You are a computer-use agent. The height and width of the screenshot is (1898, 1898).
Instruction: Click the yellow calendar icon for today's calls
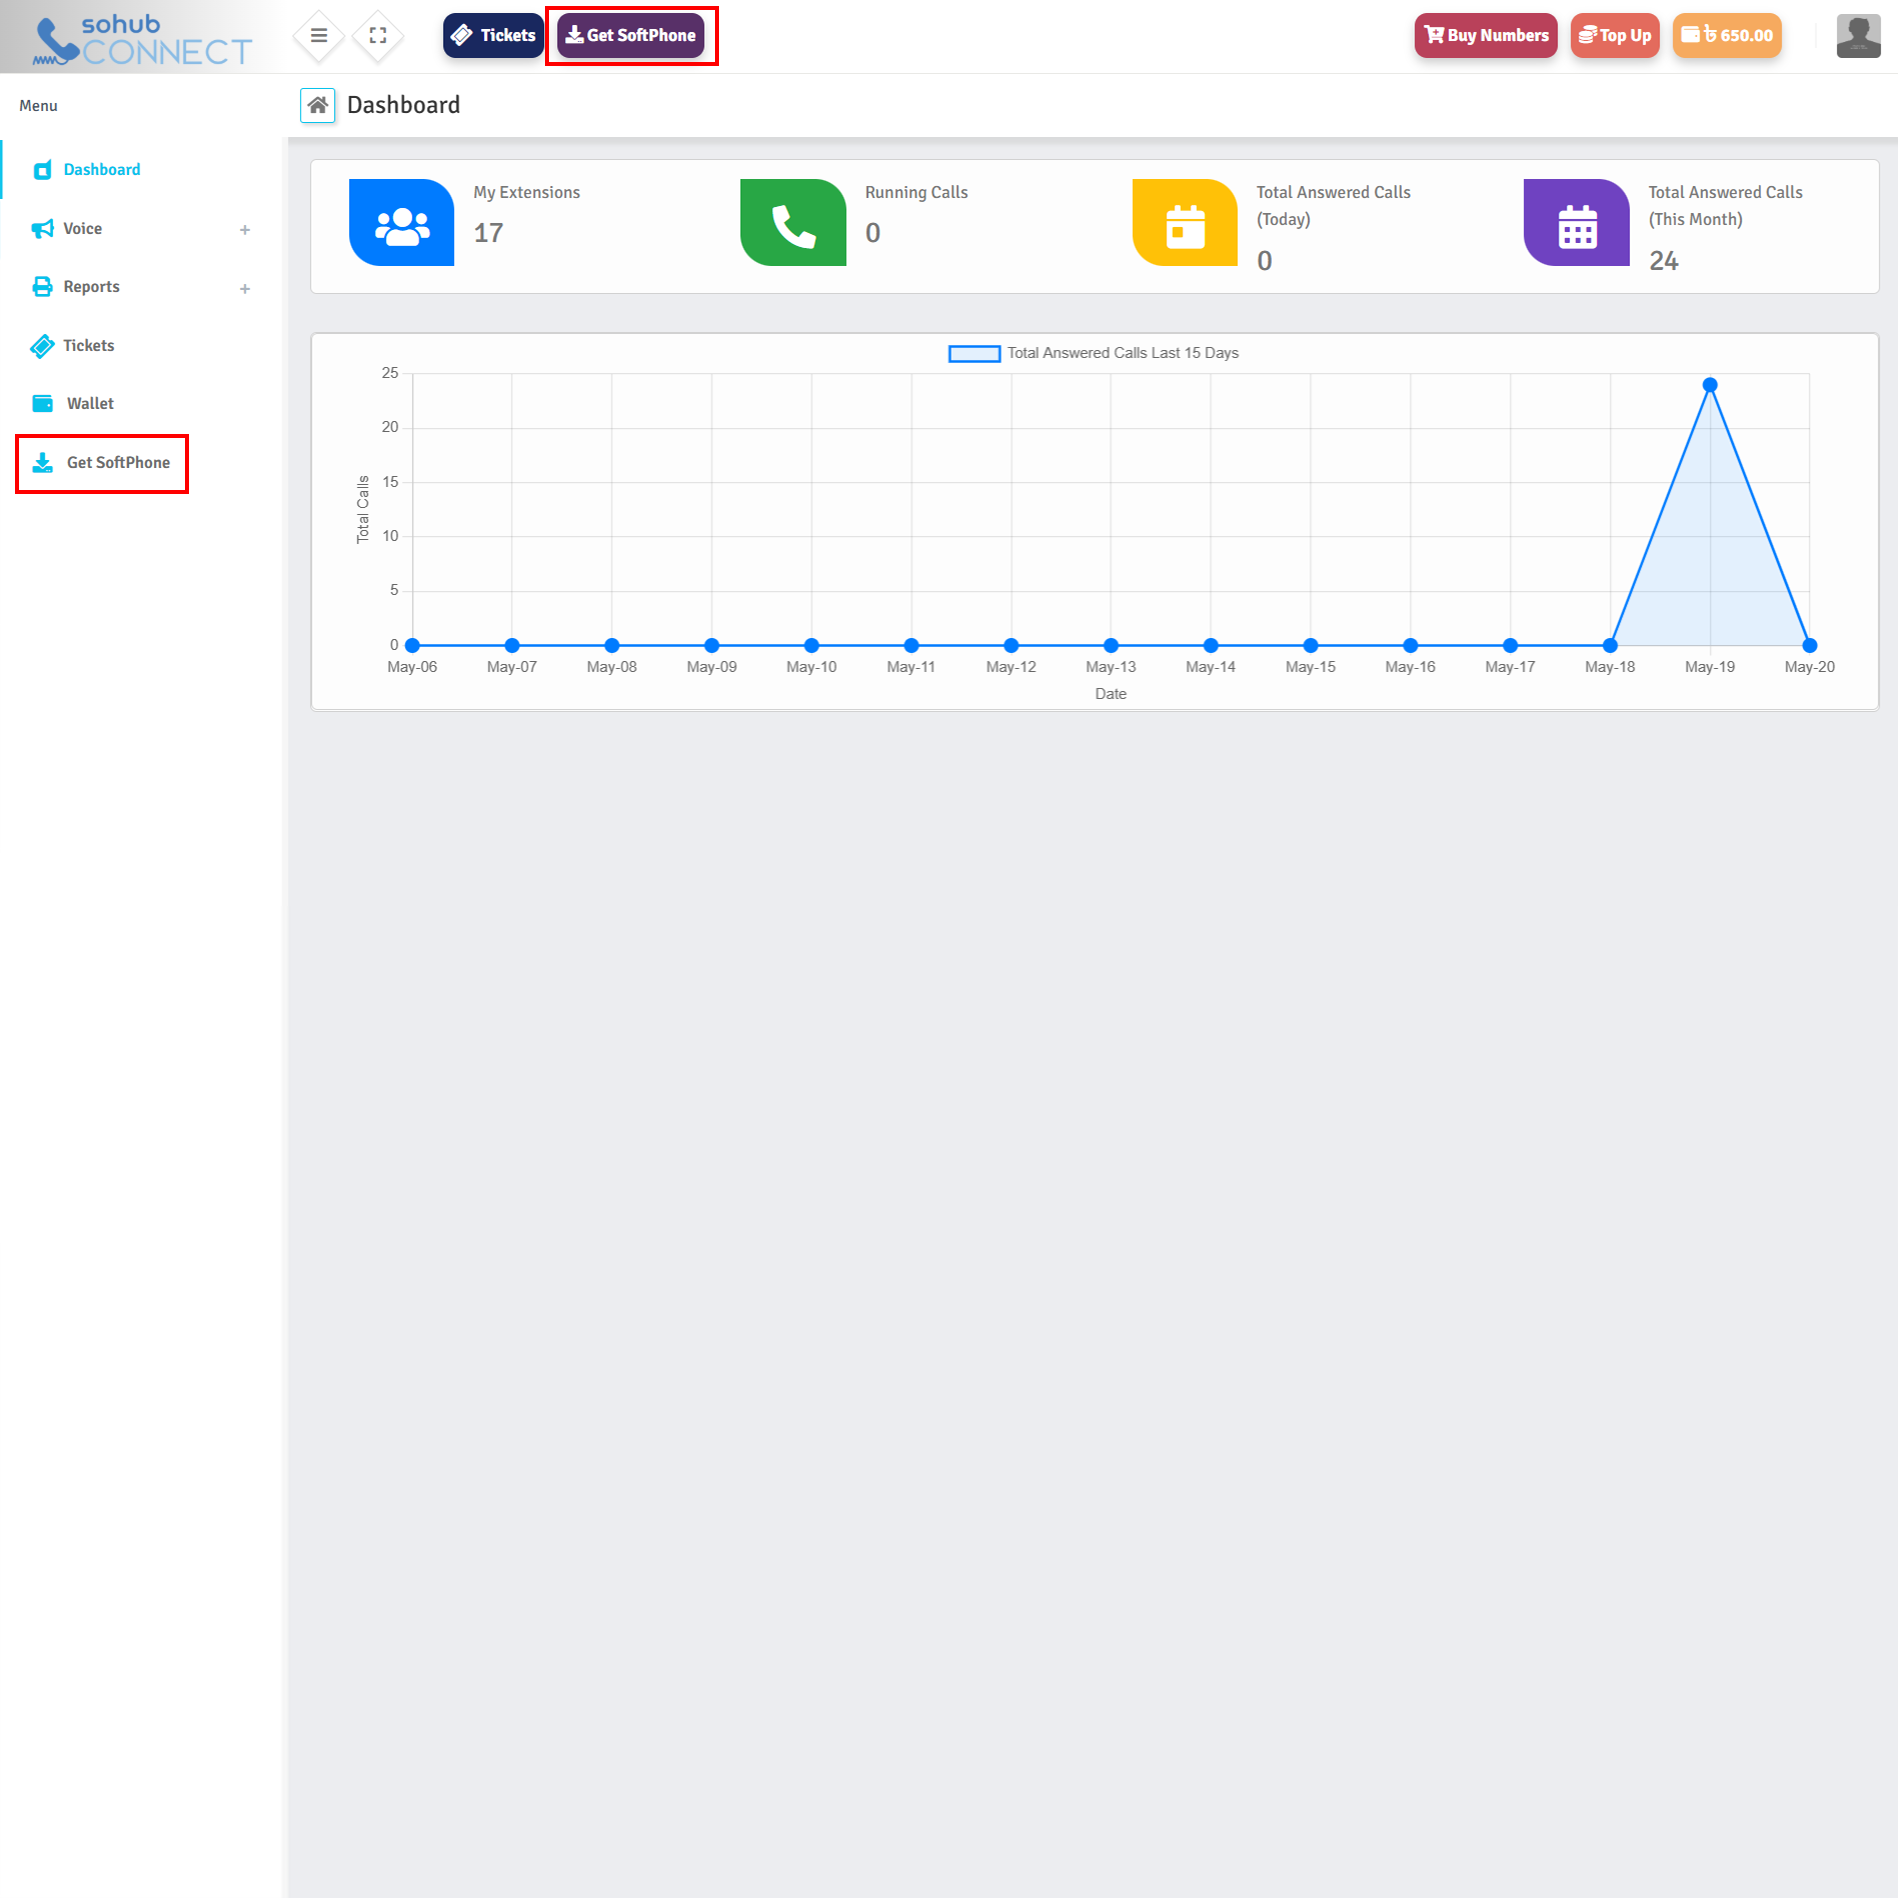pos(1184,223)
